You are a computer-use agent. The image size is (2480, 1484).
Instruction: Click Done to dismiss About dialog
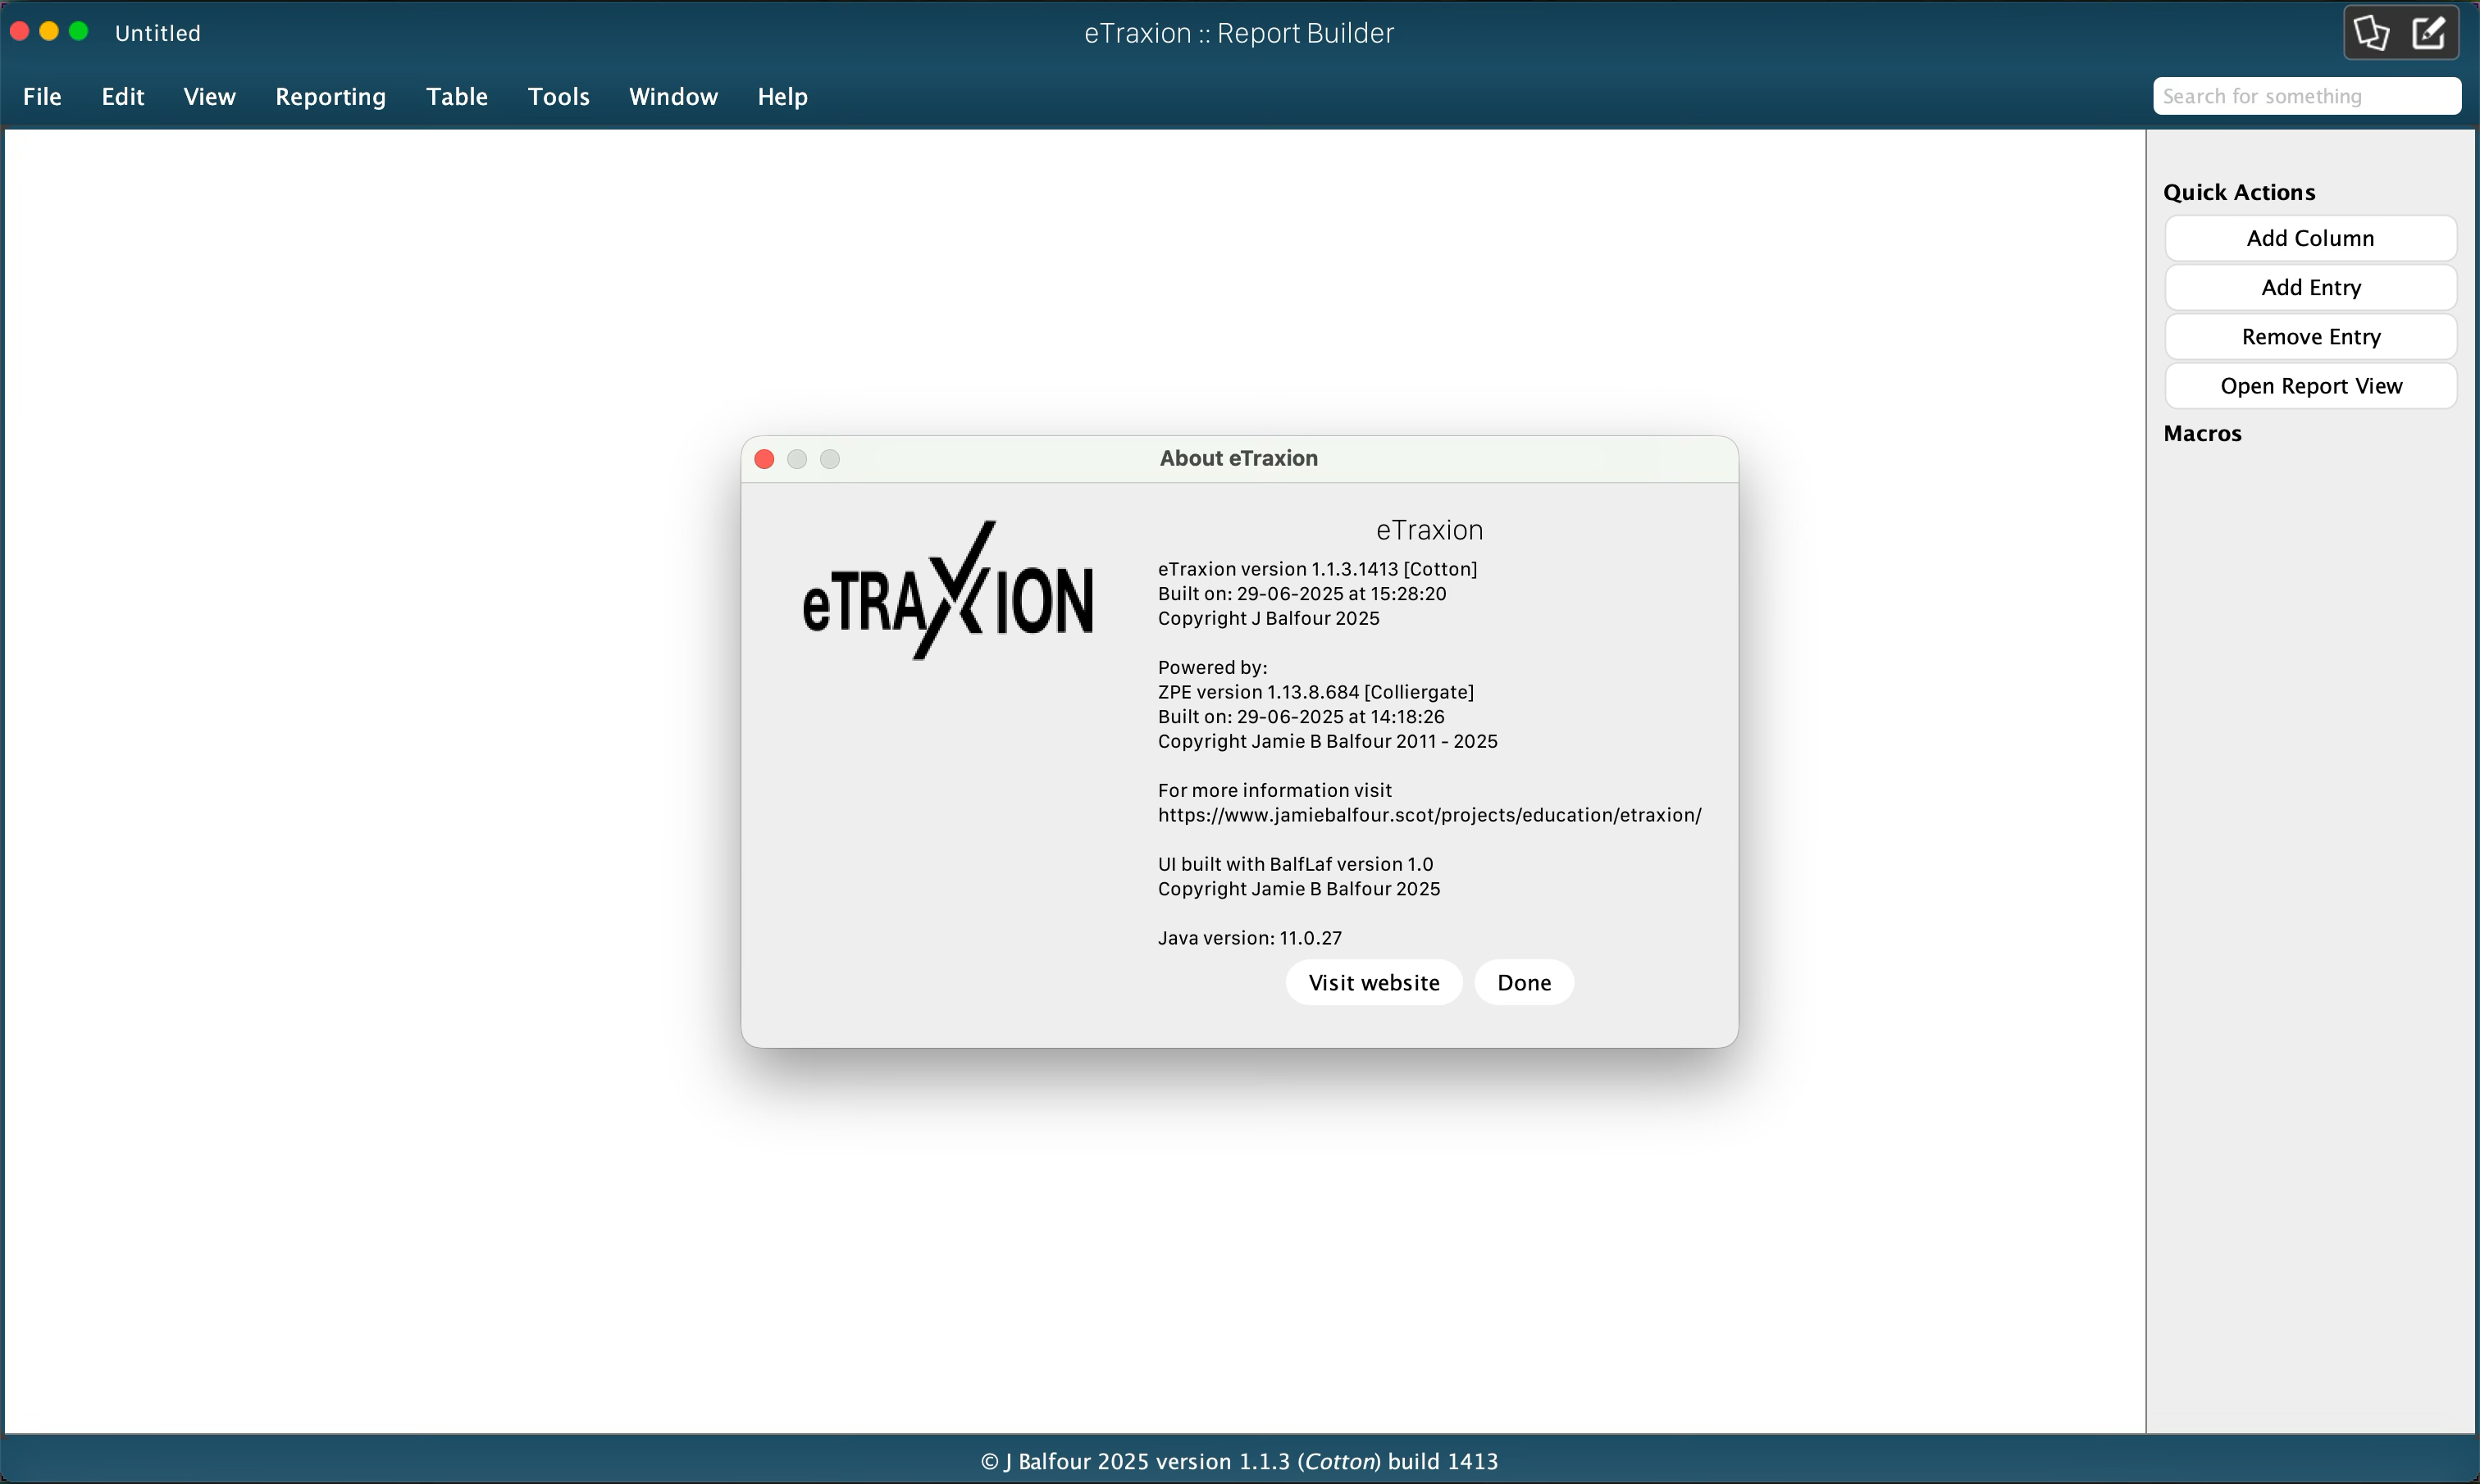(1524, 982)
